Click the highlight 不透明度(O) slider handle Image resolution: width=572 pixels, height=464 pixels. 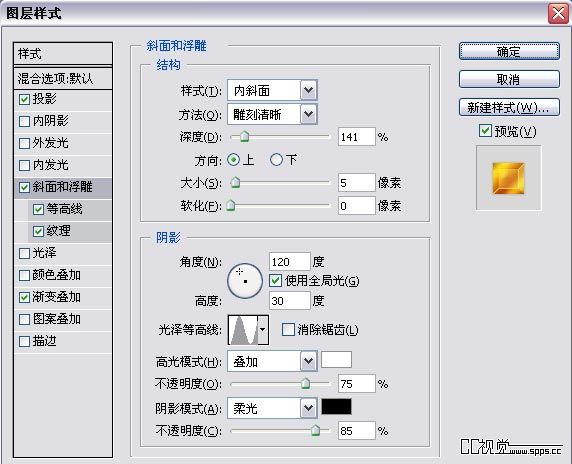305,383
